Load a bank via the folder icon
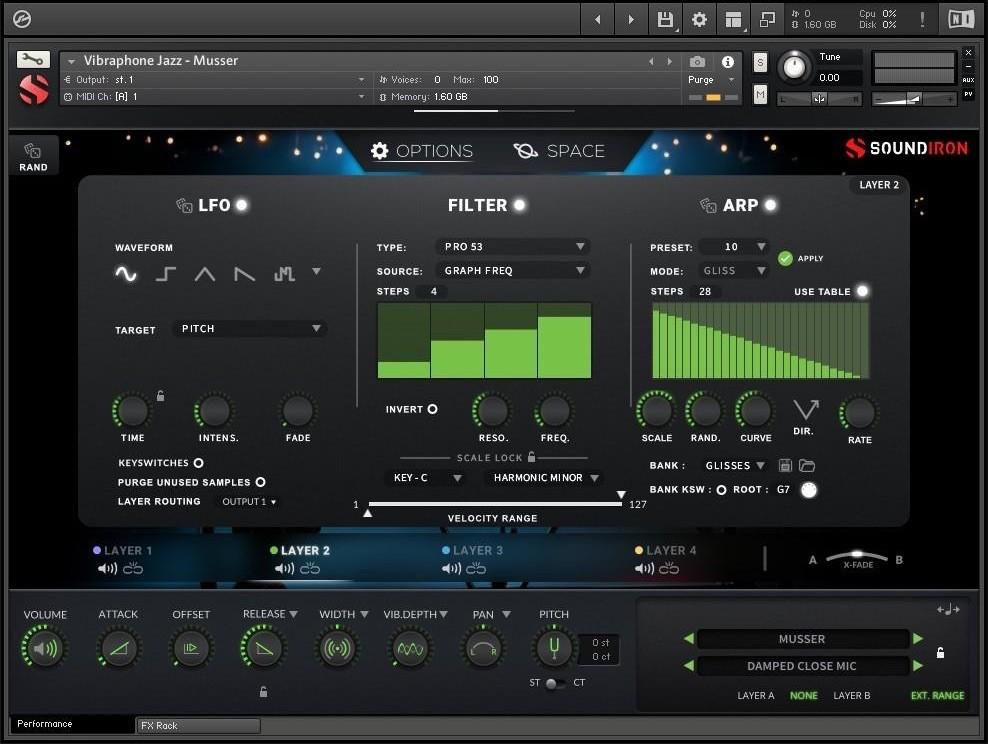 tap(806, 465)
